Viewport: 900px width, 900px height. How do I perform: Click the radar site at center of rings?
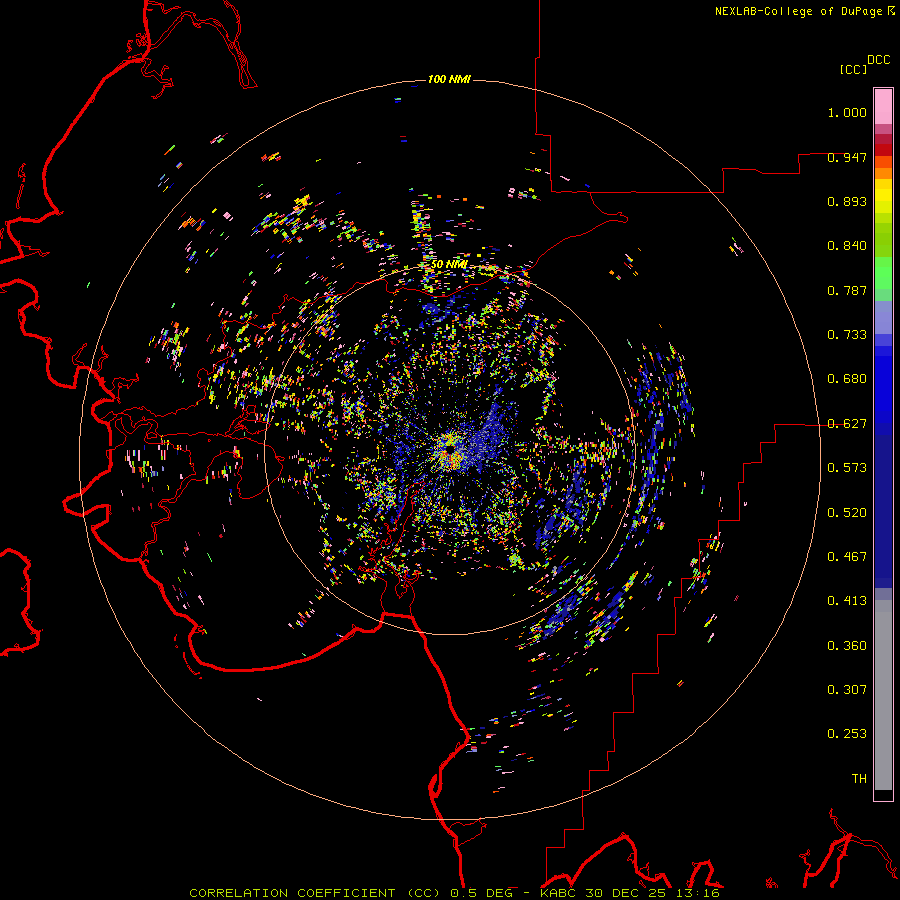450,451
